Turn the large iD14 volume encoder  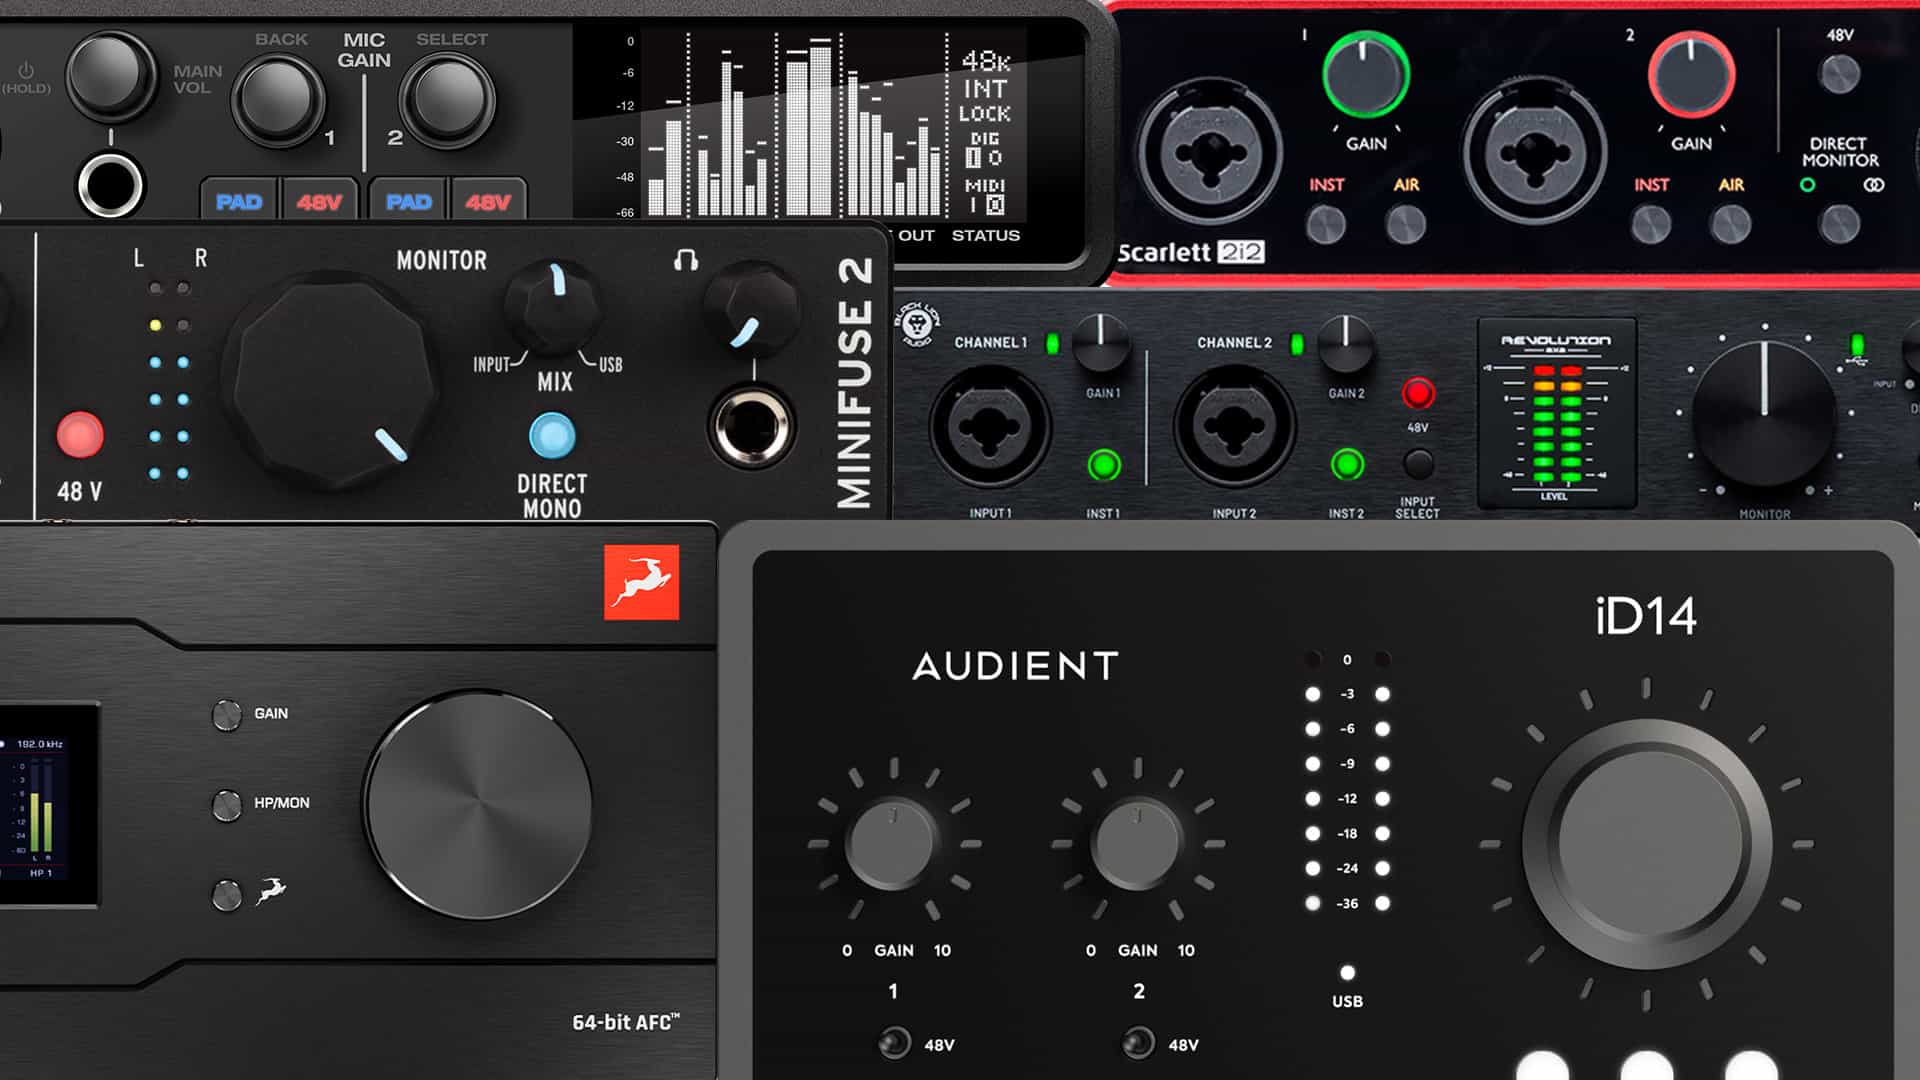(x=1646, y=844)
